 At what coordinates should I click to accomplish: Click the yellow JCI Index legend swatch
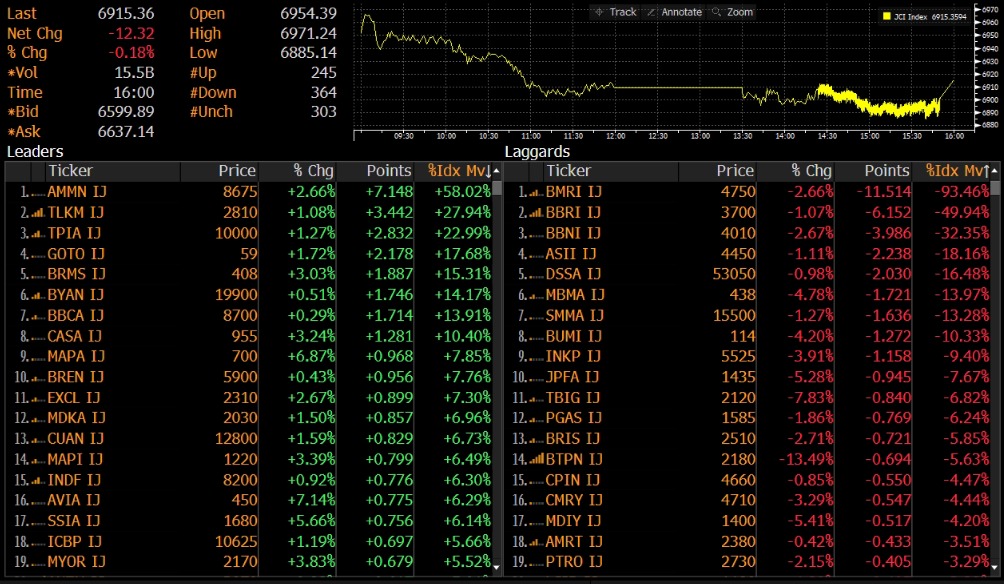pyautogui.click(x=887, y=16)
